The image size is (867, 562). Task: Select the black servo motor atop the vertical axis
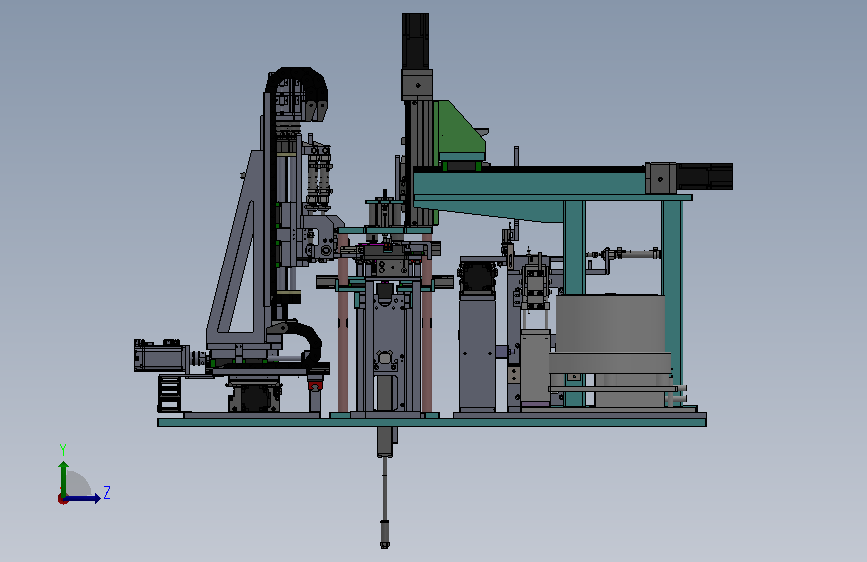416,41
